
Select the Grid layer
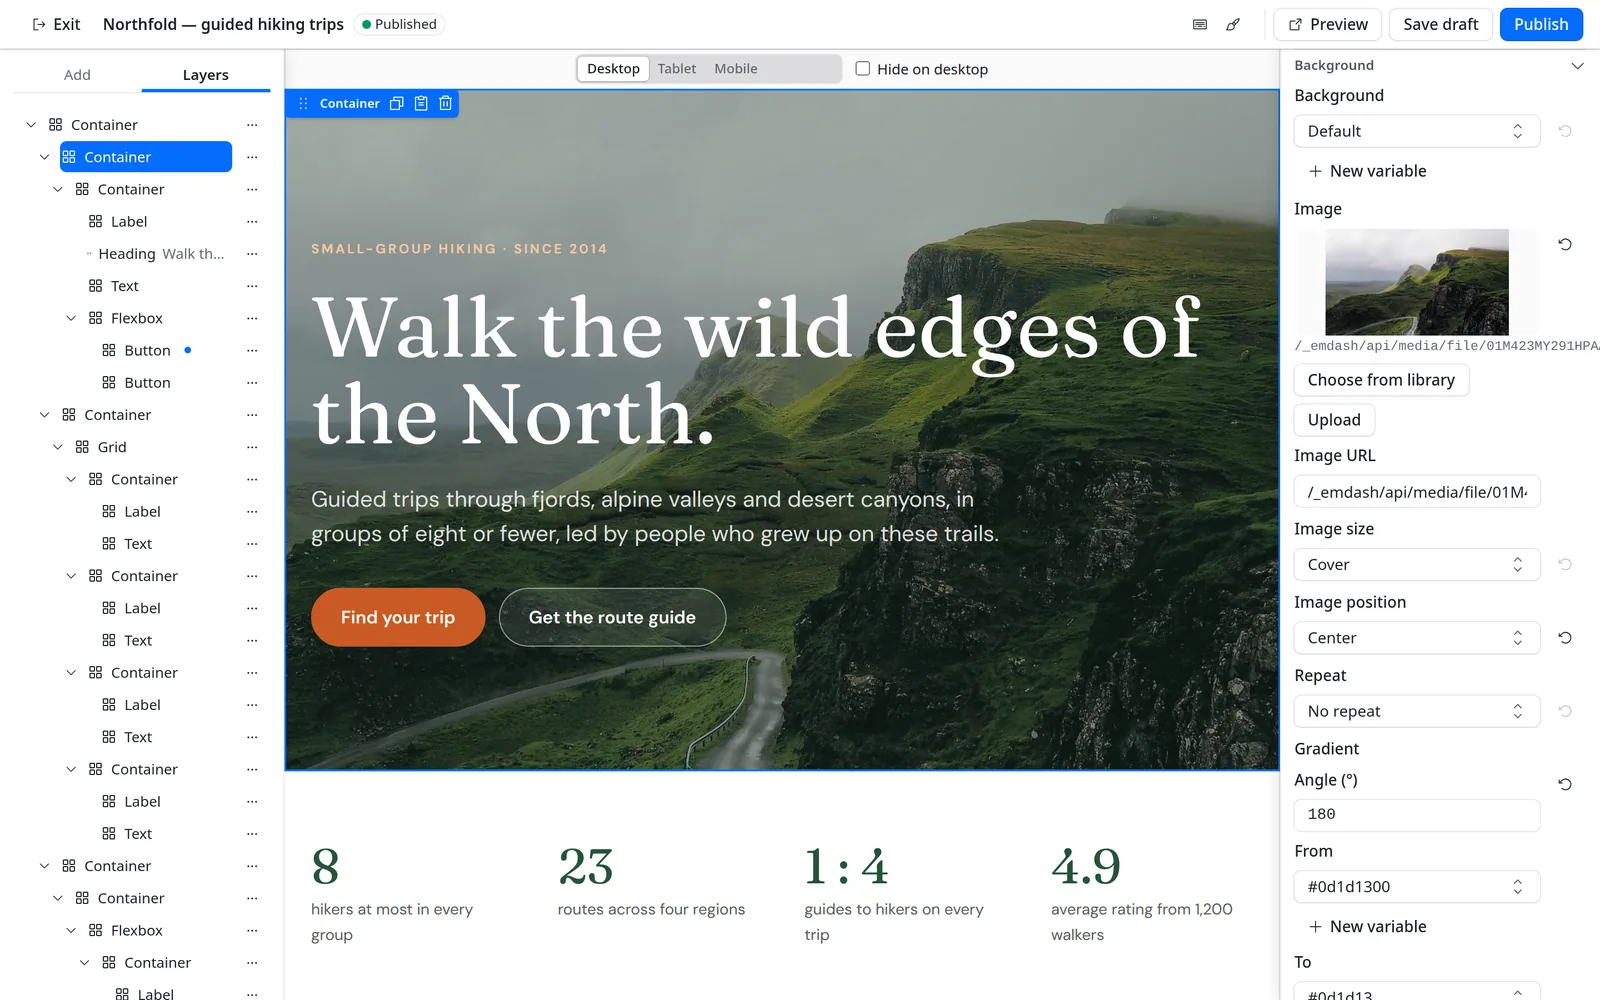pos(112,447)
